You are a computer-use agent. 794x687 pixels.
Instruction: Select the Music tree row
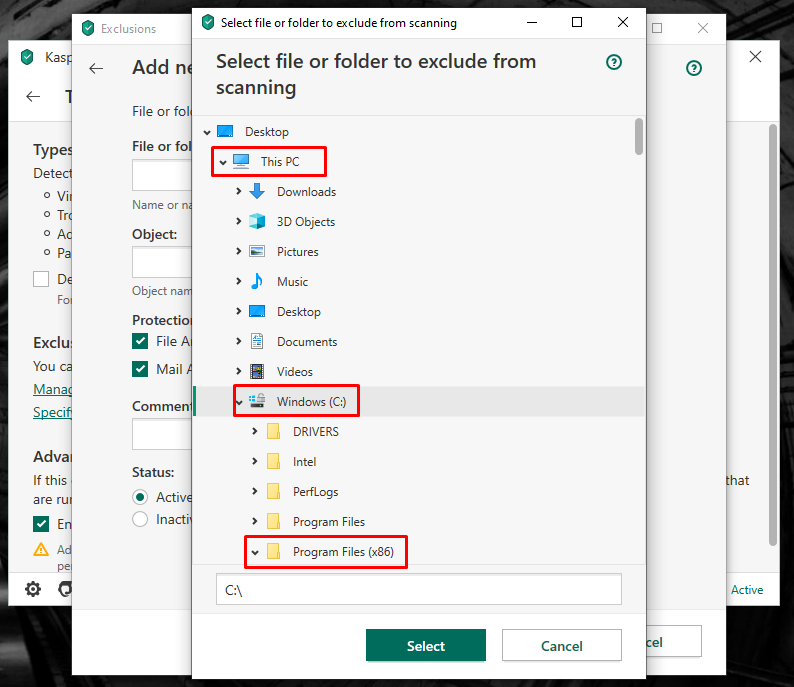tap(419, 281)
